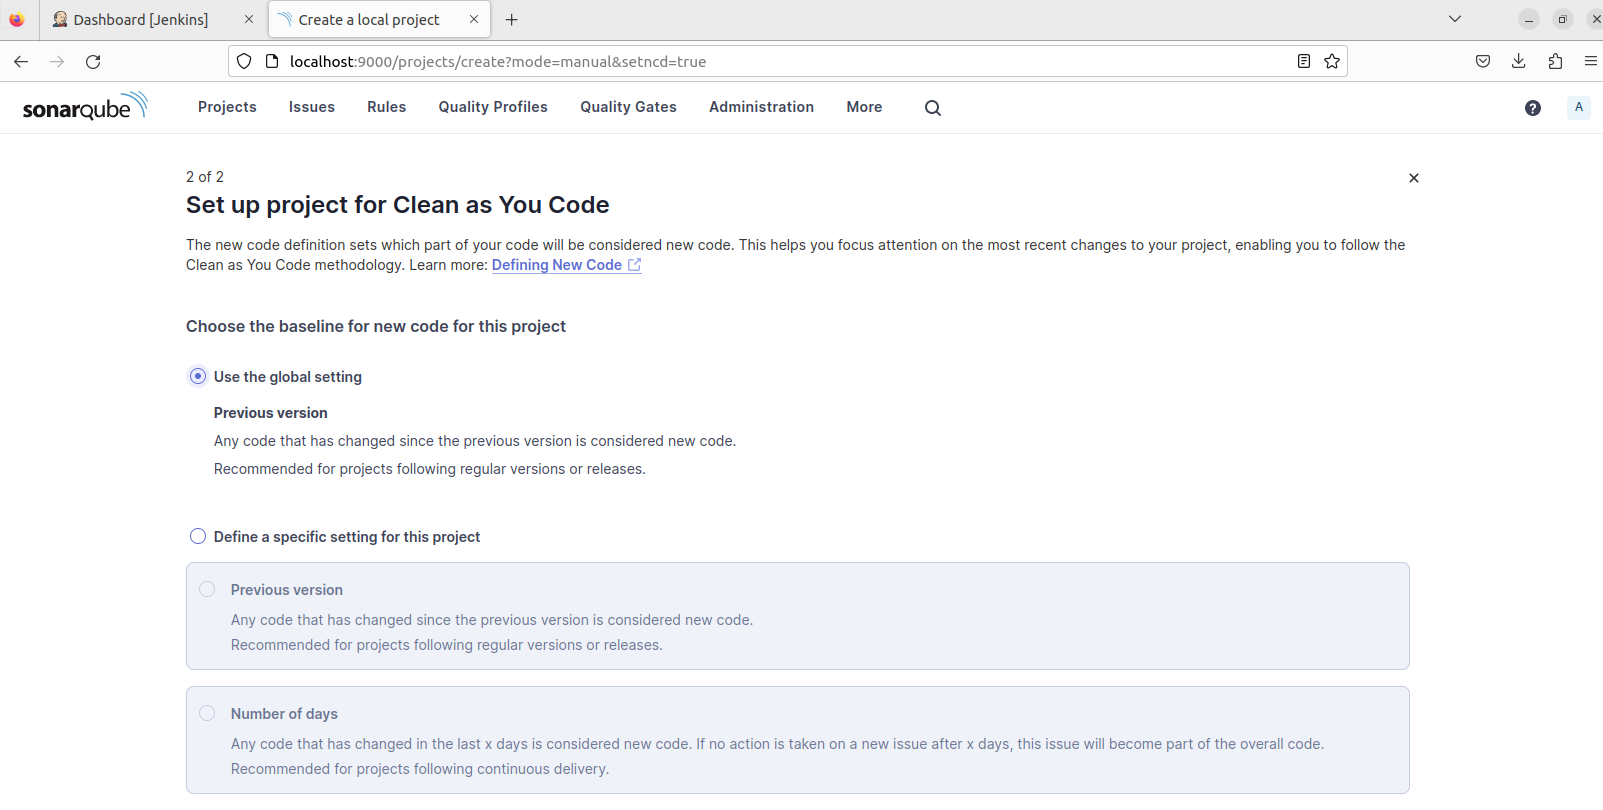Open the user account avatar A

1579,107
